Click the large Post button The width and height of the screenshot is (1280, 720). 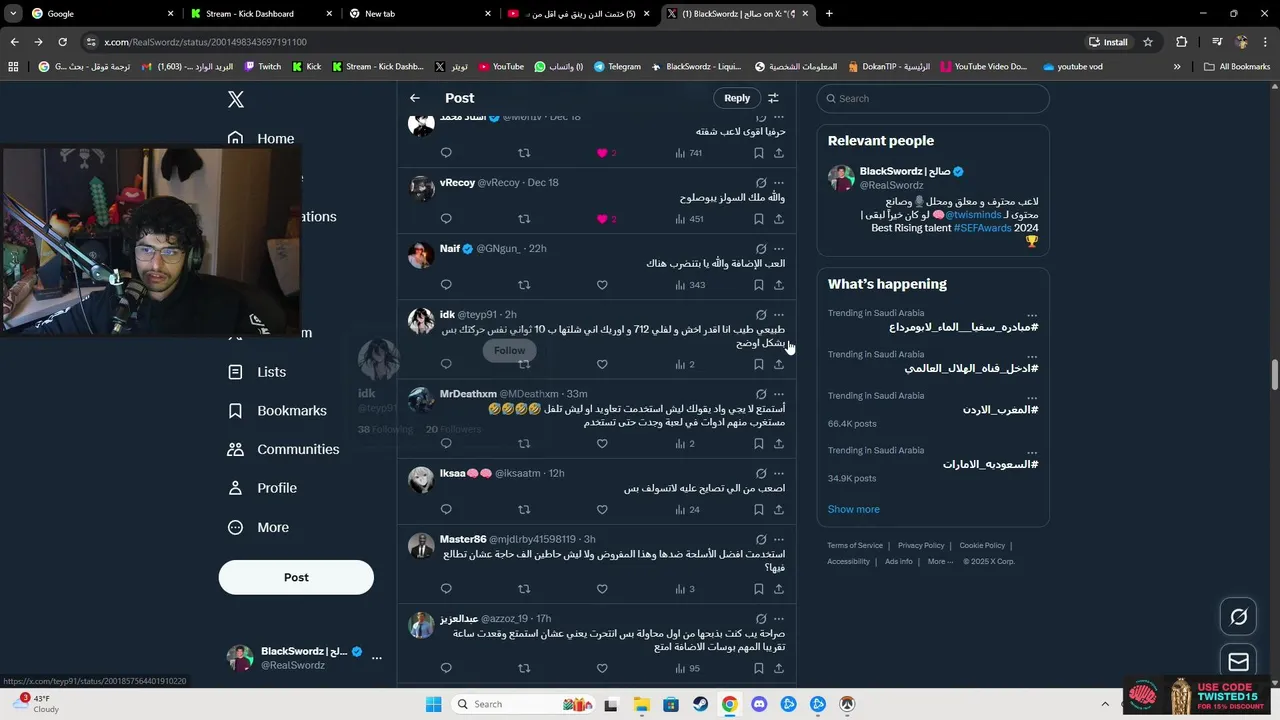296,577
